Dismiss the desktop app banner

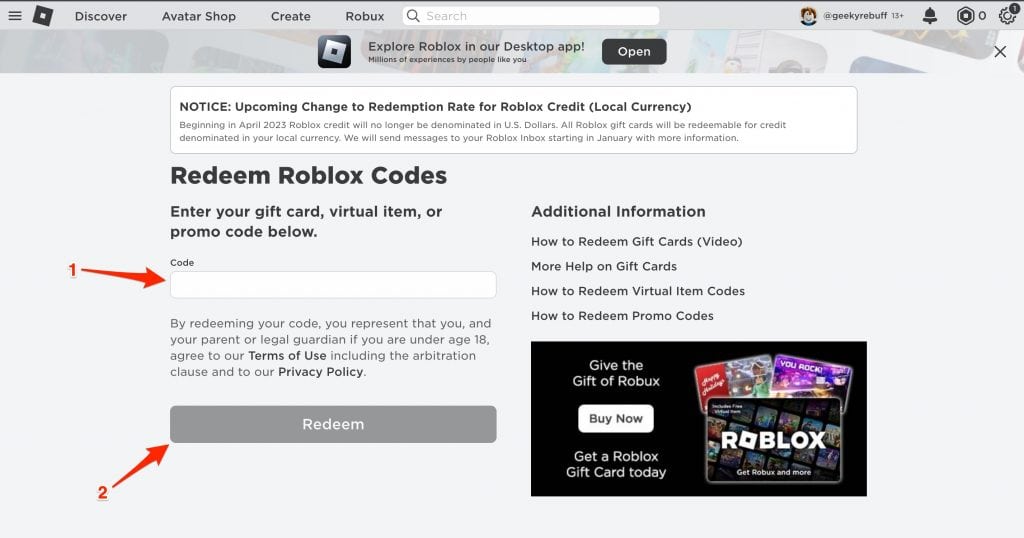click(1000, 52)
